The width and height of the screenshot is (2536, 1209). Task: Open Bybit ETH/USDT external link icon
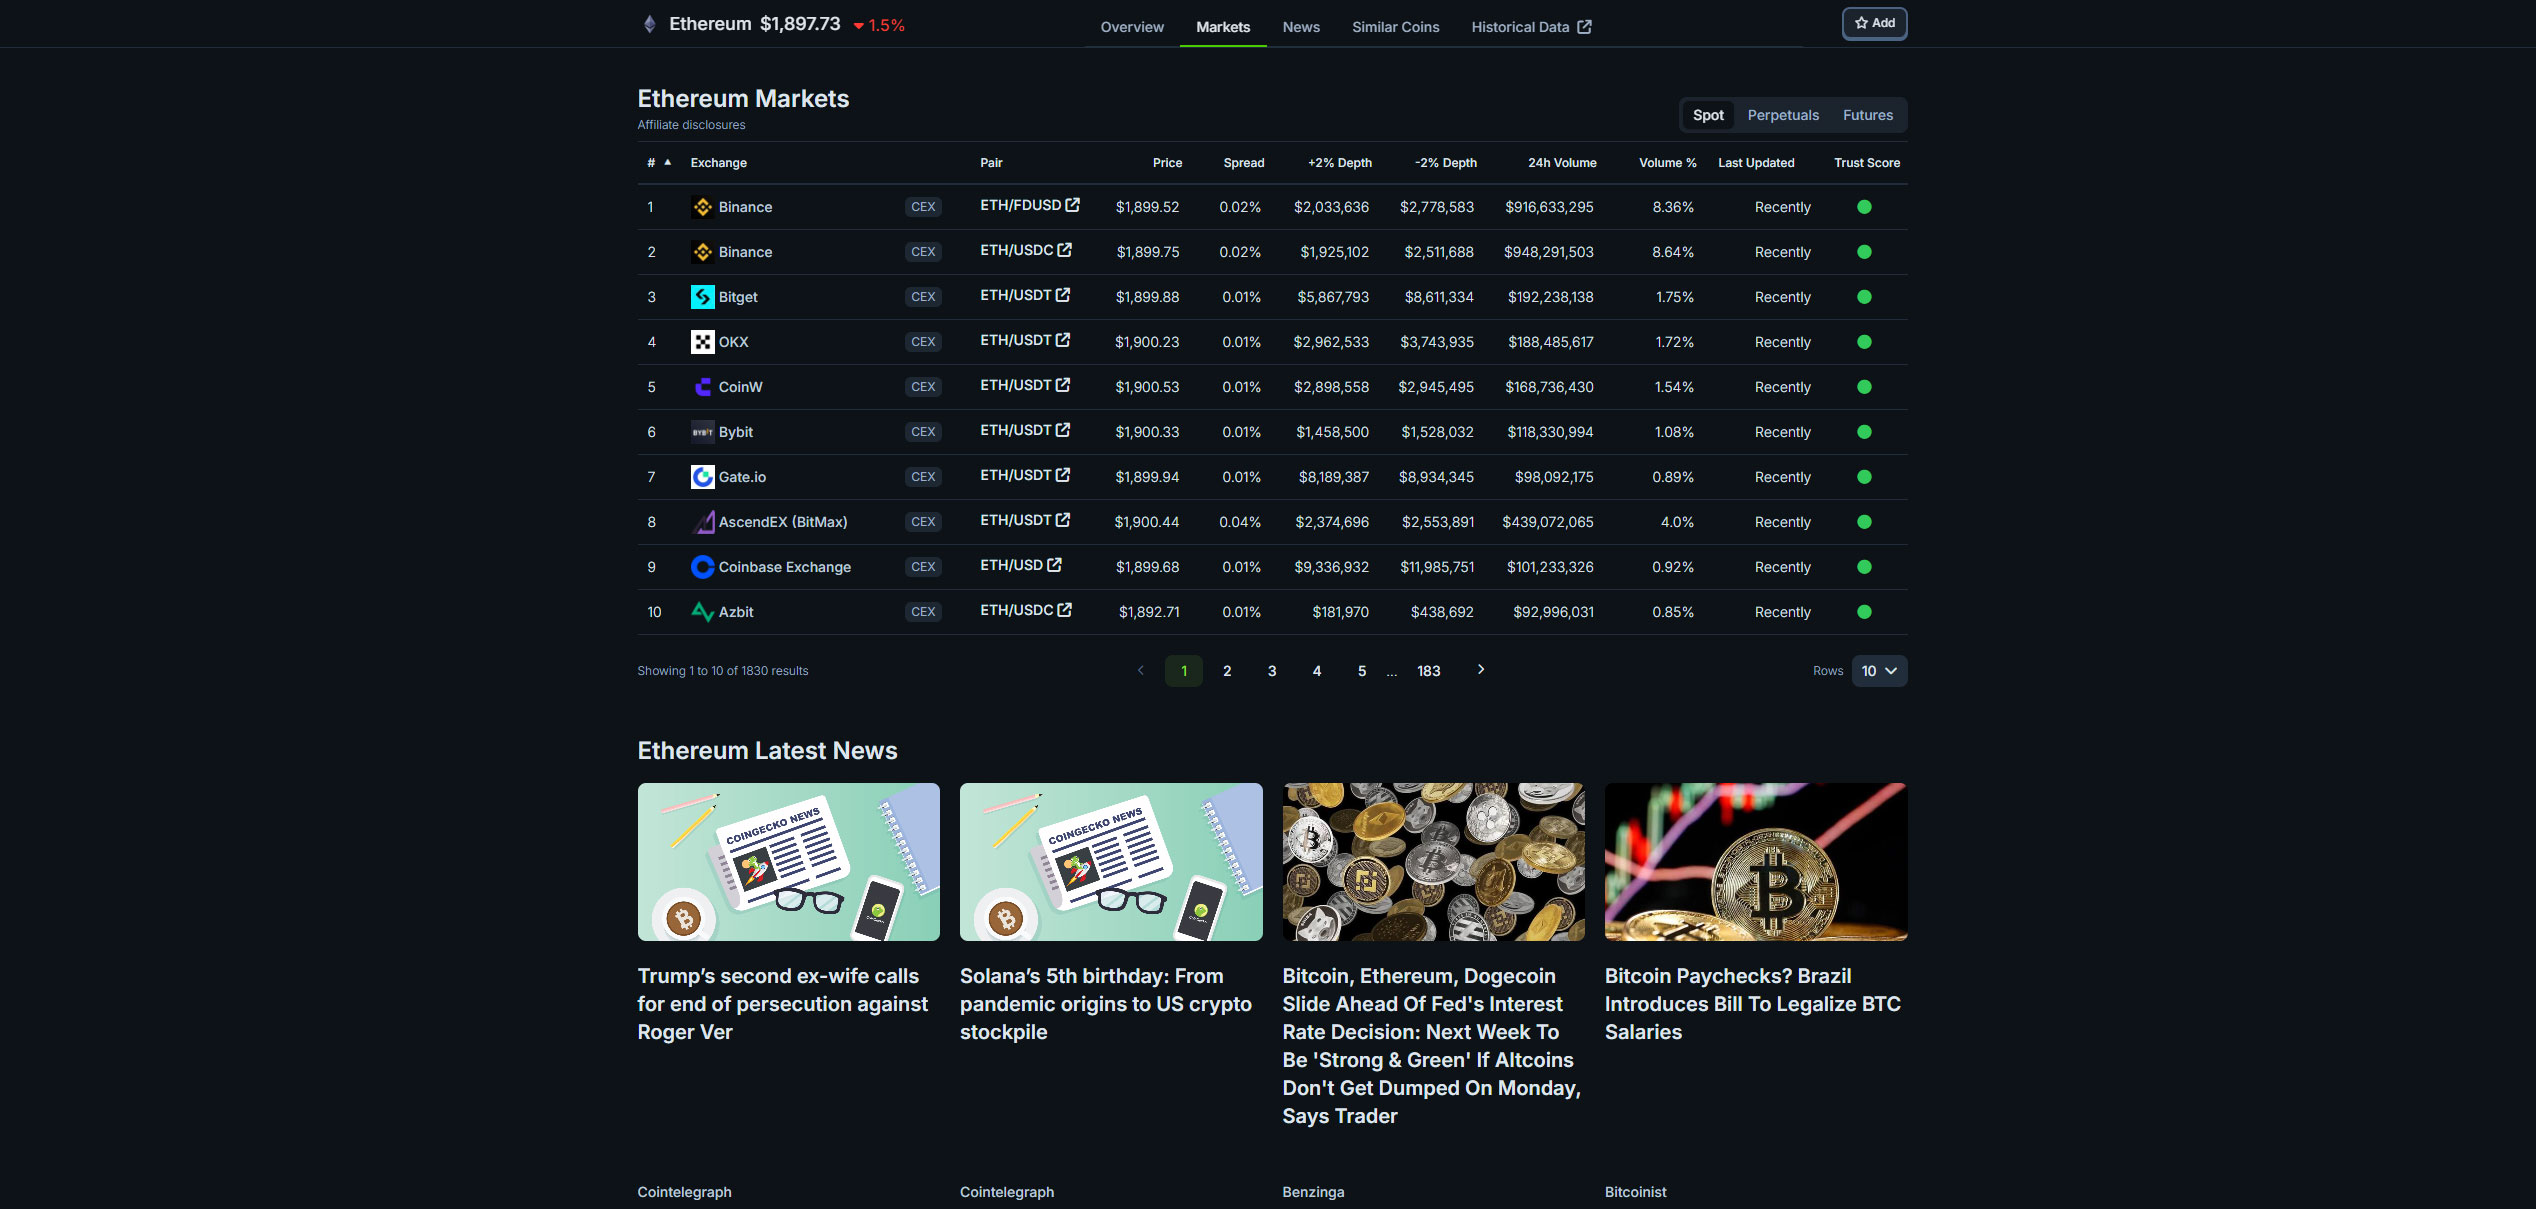1063,430
